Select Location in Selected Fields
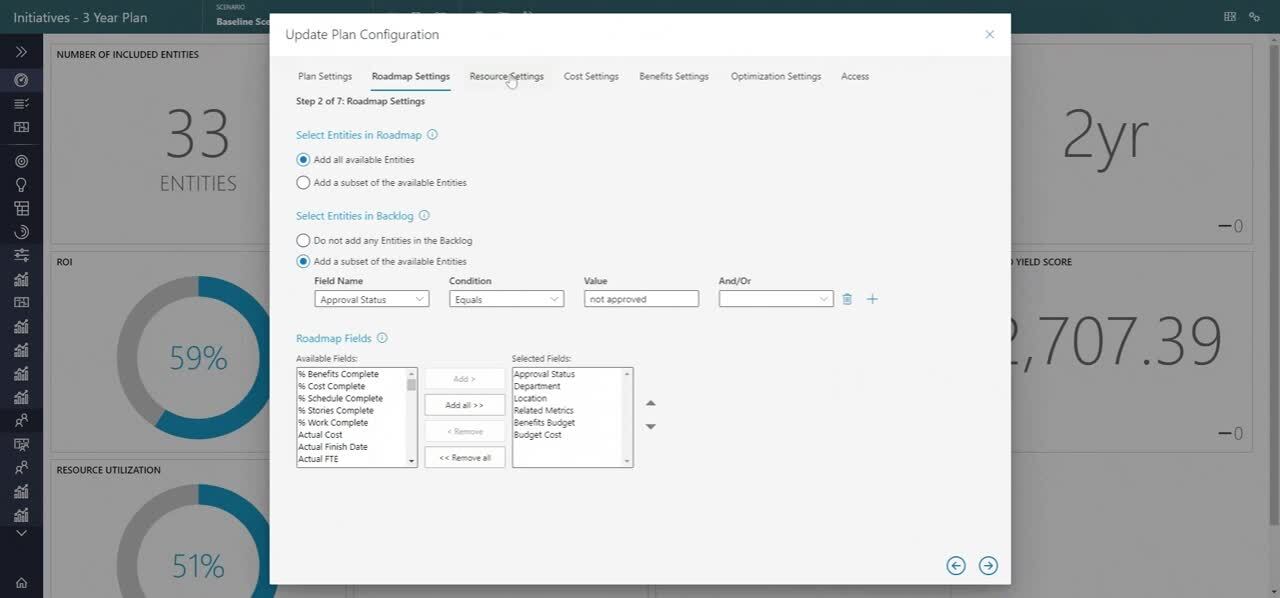This screenshot has width=1280, height=598. (x=567, y=398)
